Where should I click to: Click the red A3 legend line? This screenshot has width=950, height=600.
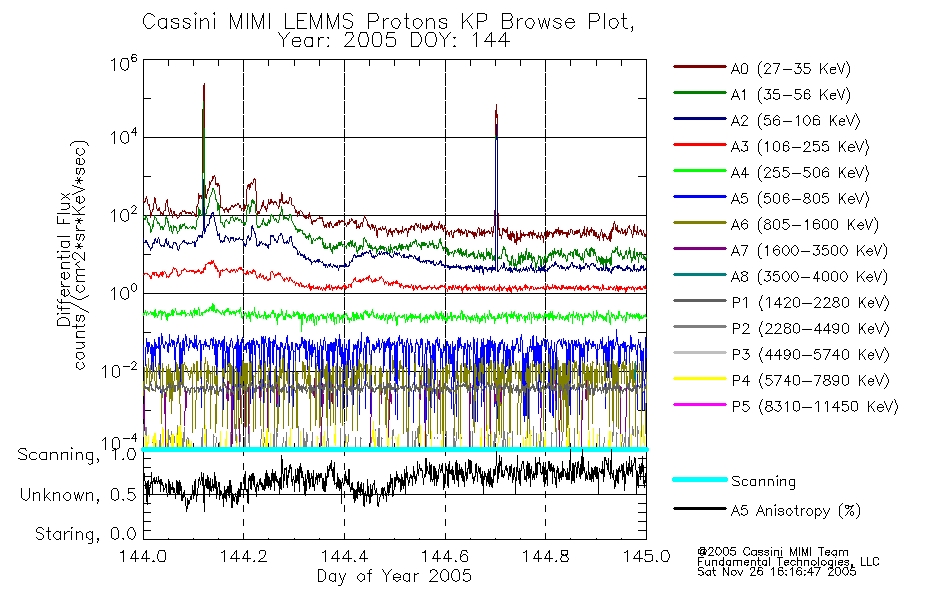click(699, 145)
